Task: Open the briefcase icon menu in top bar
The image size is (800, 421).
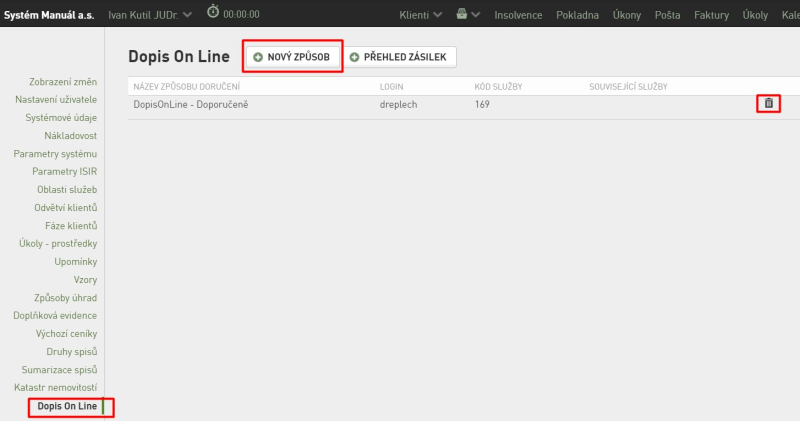Action: (468, 14)
